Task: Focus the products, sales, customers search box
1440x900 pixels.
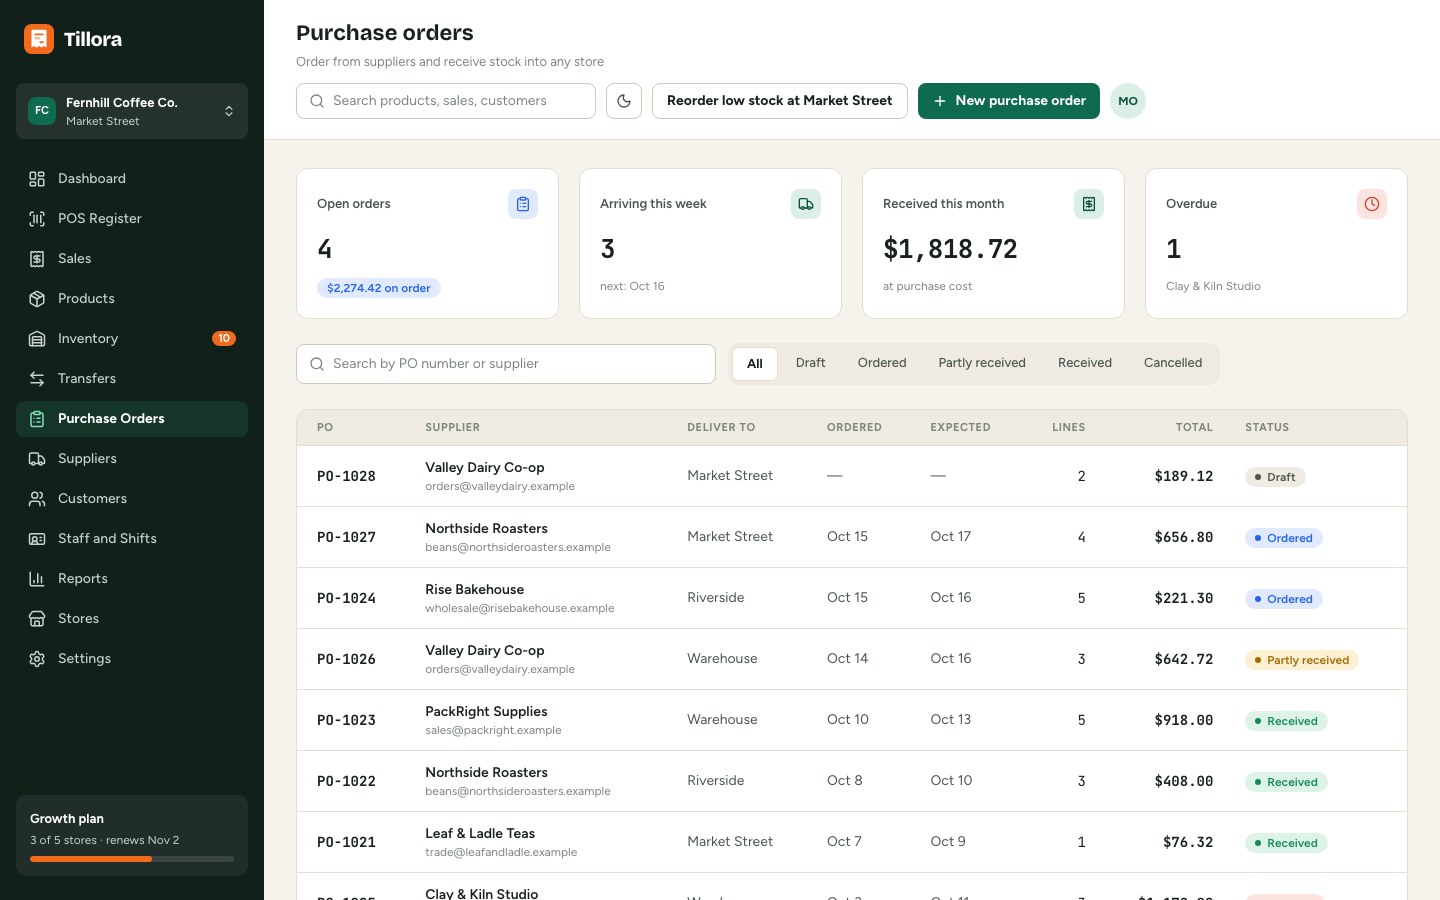Action: 446,101
